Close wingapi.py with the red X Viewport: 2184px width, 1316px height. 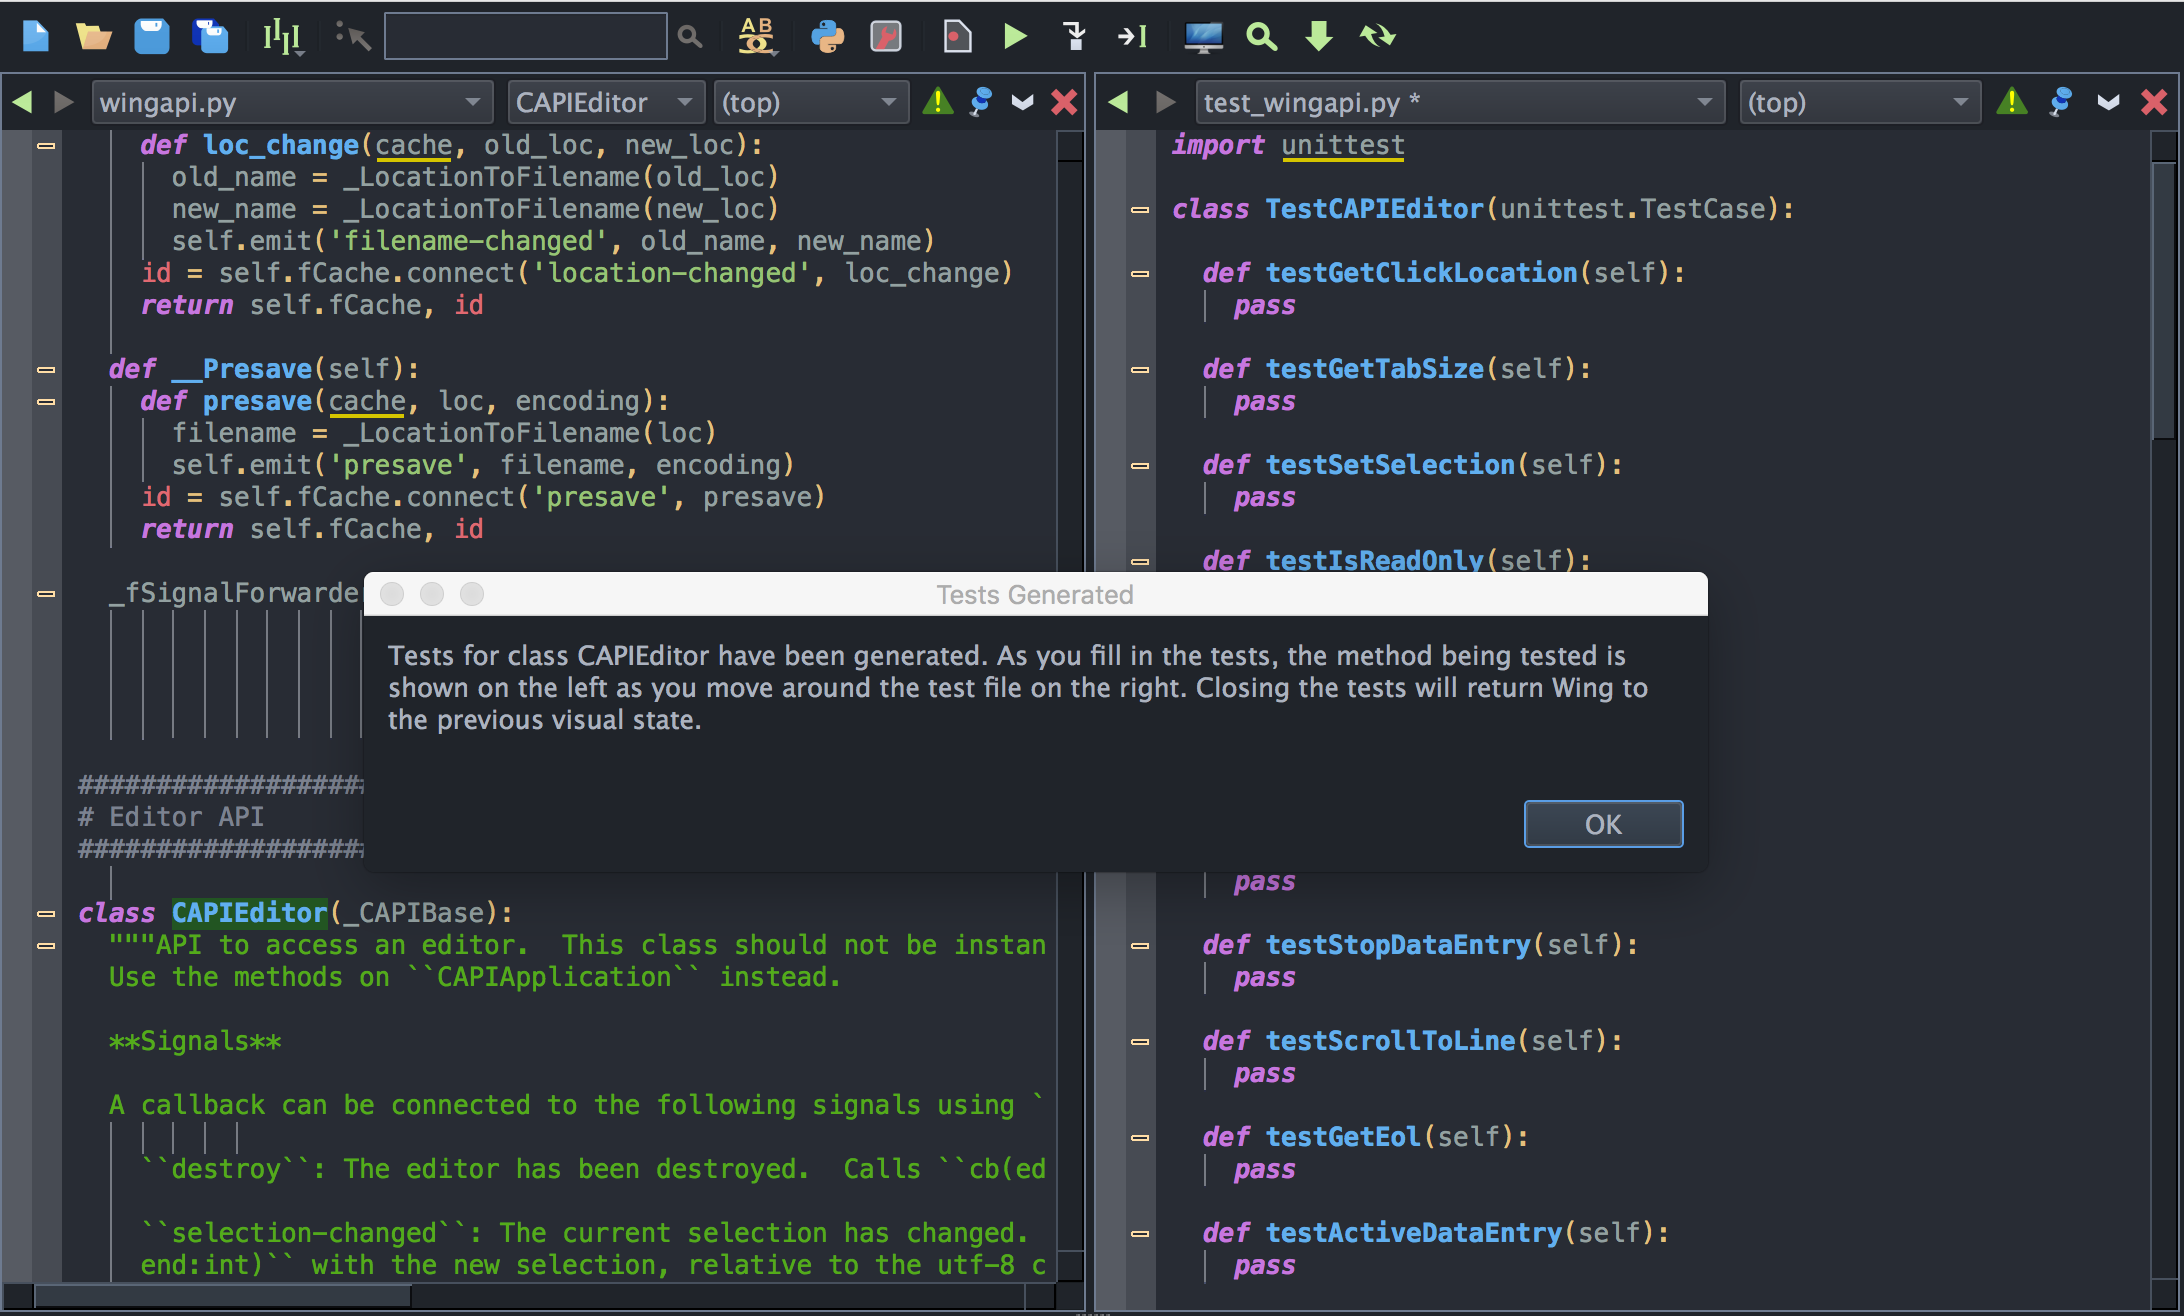tap(1064, 102)
